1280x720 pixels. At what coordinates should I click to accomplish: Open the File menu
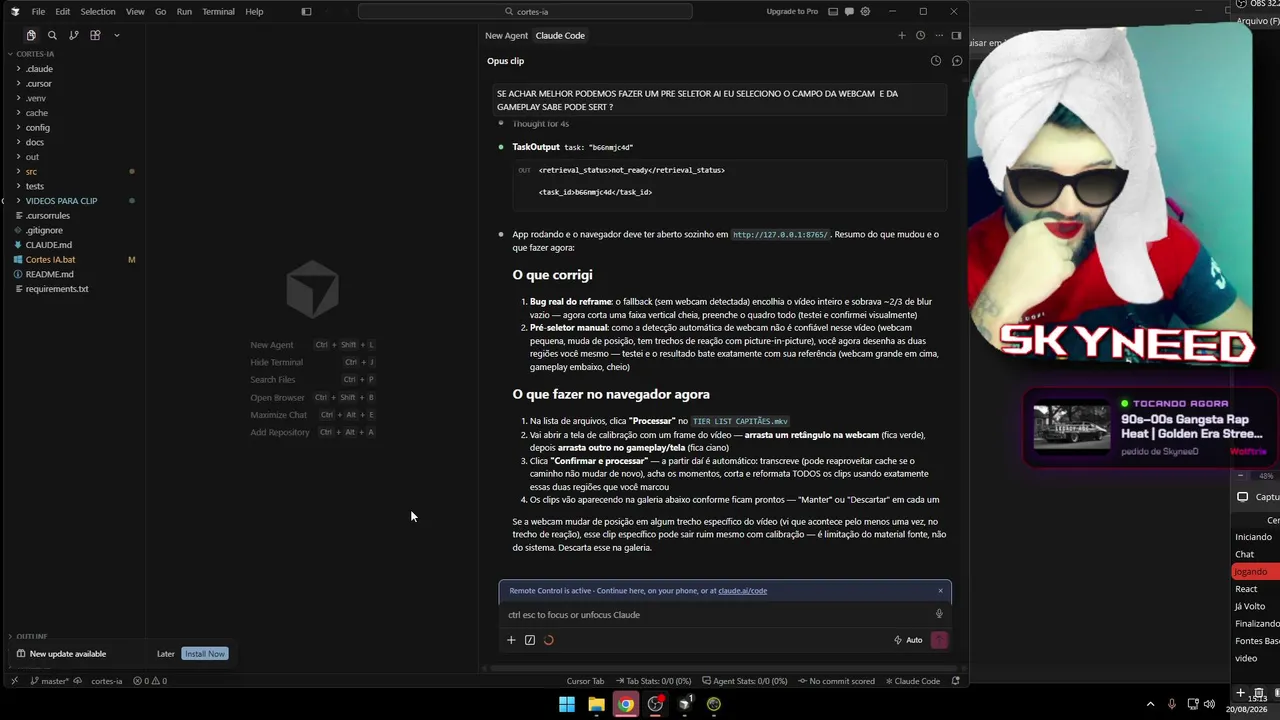click(38, 12)
